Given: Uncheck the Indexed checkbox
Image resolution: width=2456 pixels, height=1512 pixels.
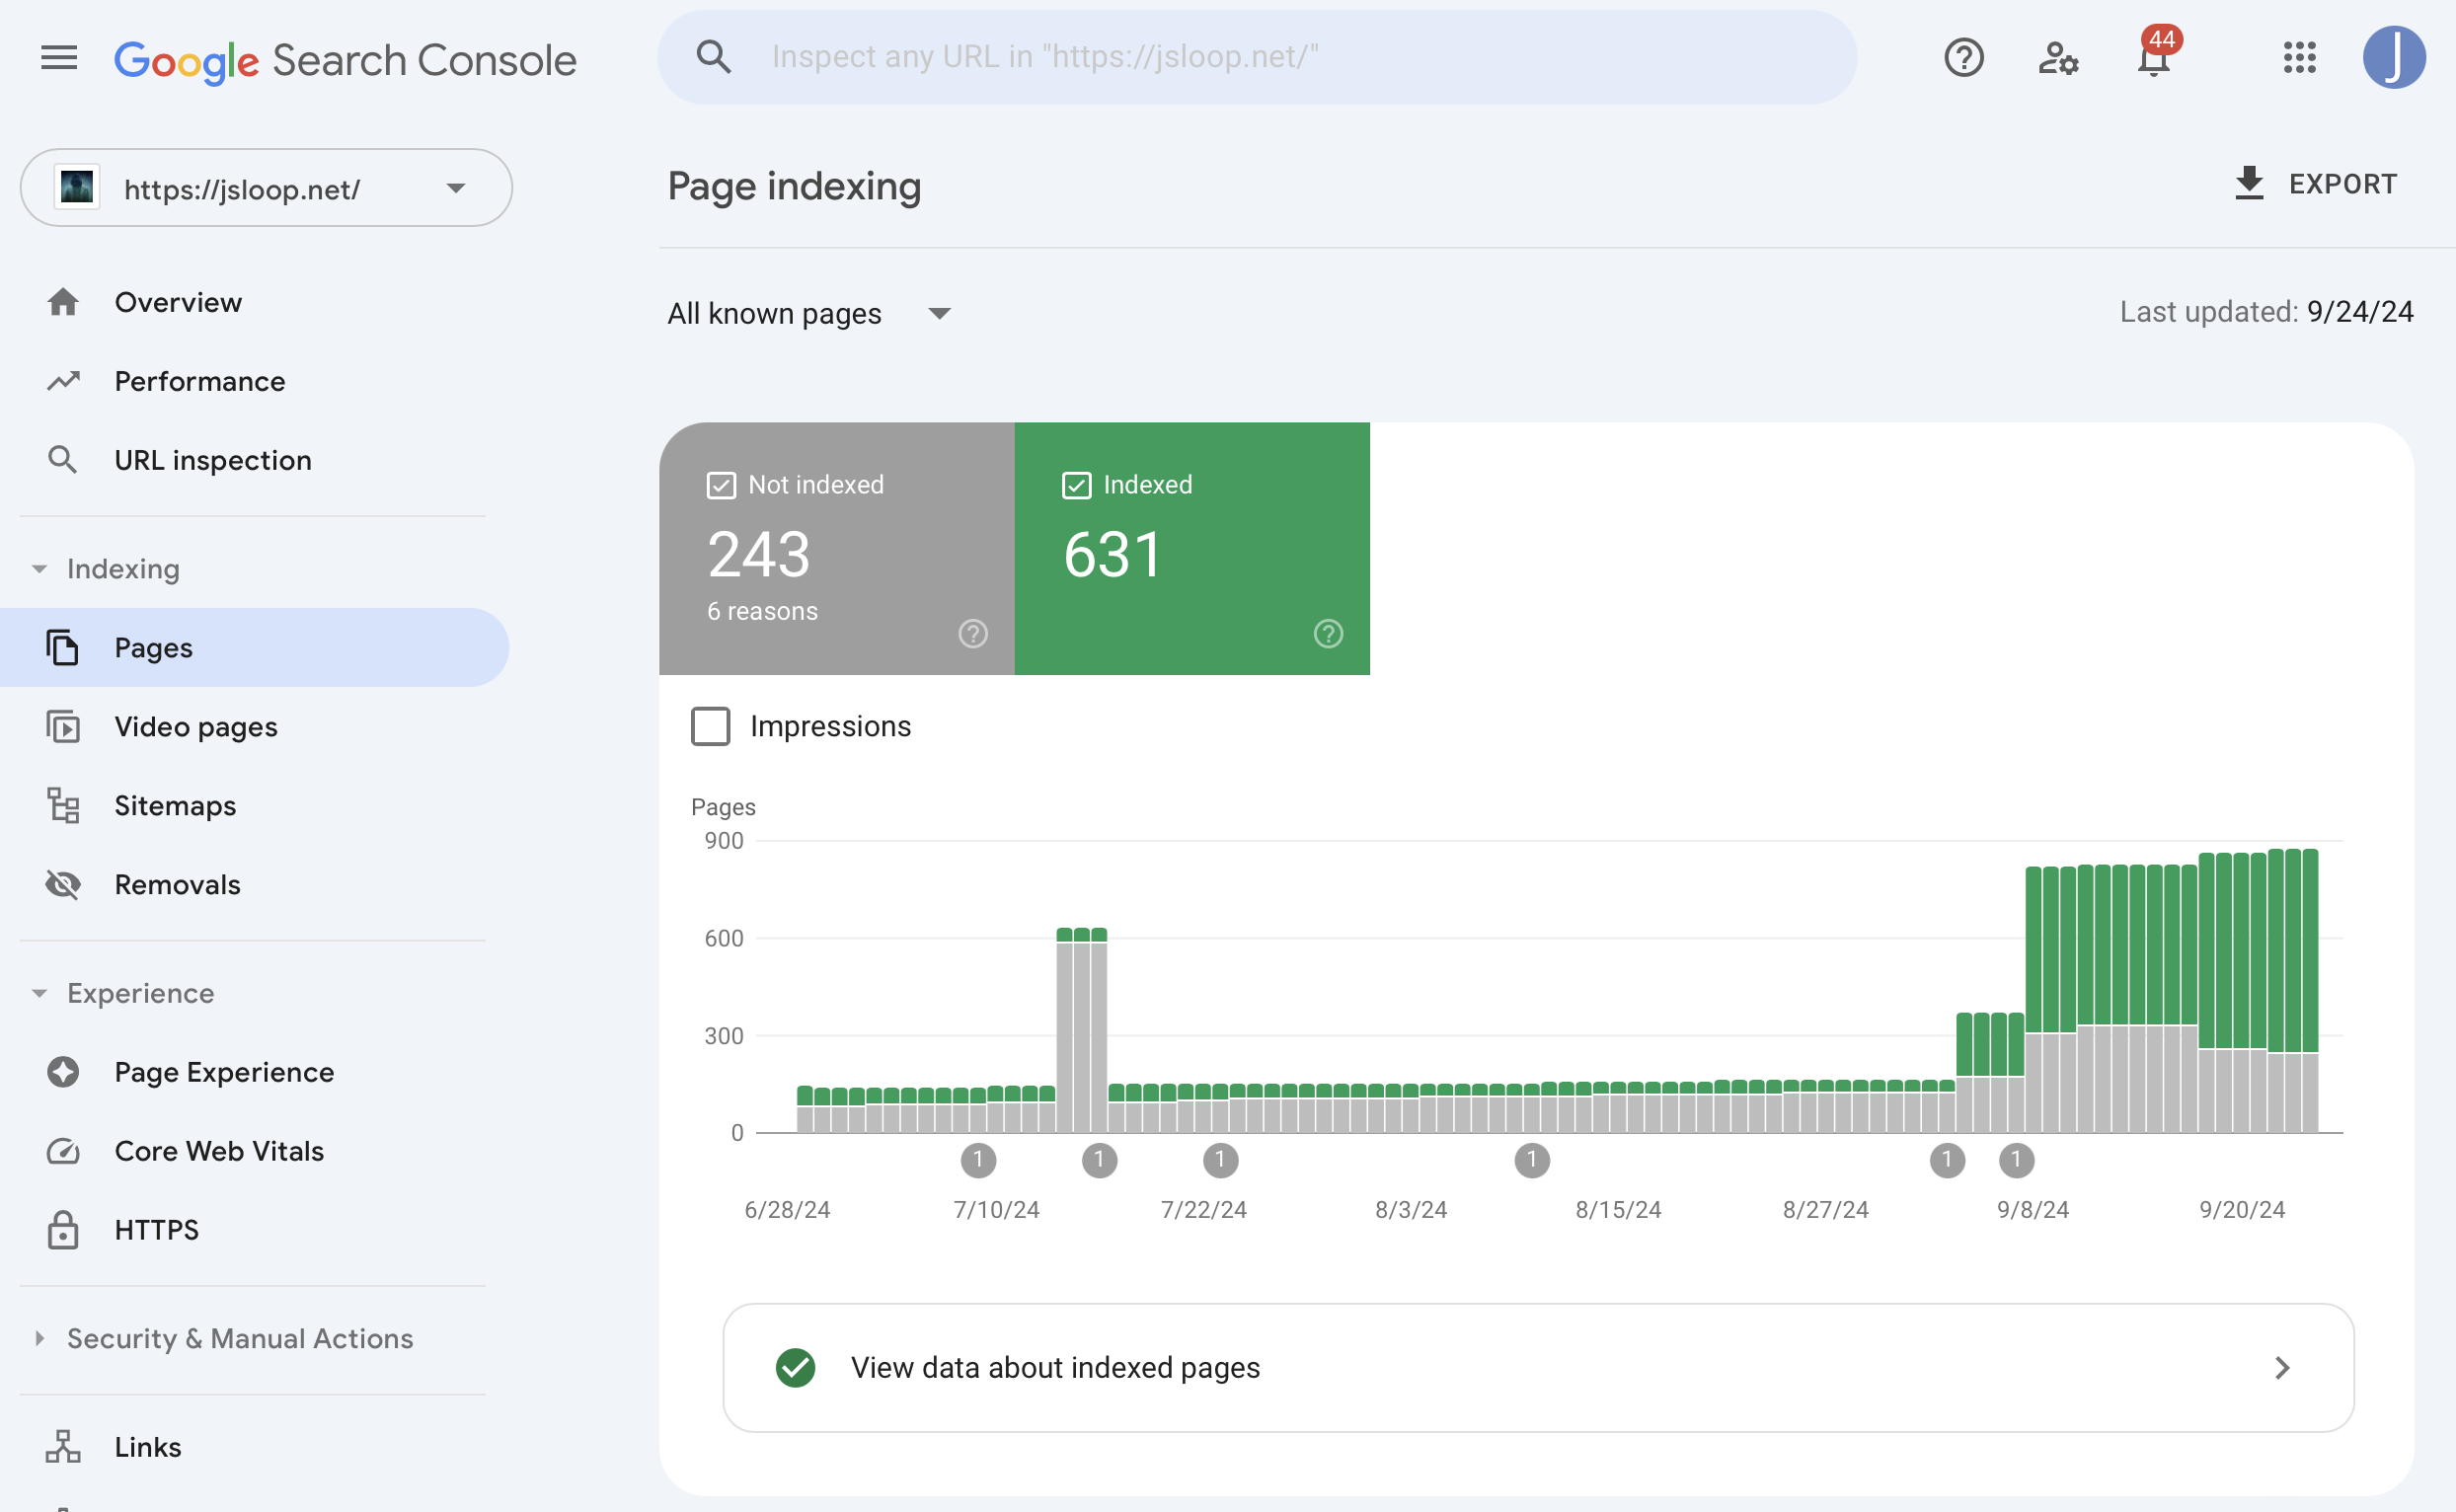Looking at the screenshot, I should 1076,486.
